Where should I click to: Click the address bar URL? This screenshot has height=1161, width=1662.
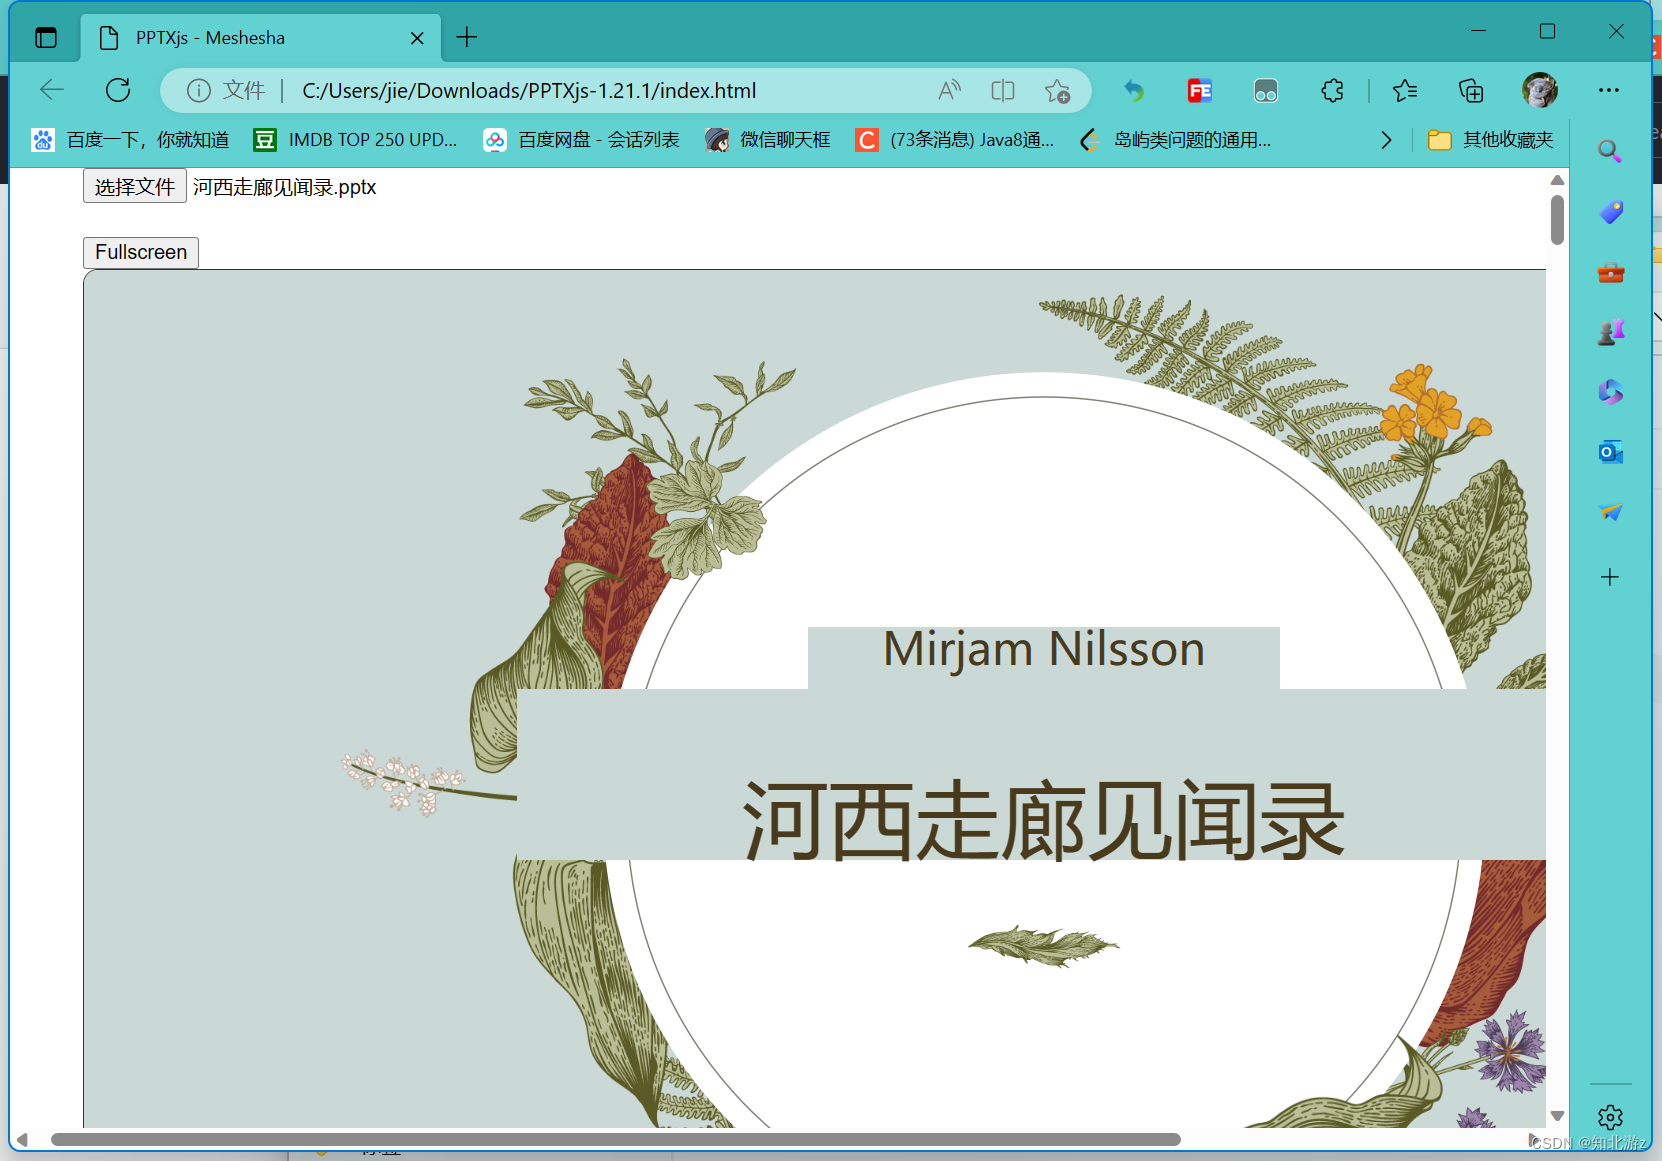coord(529,91)
